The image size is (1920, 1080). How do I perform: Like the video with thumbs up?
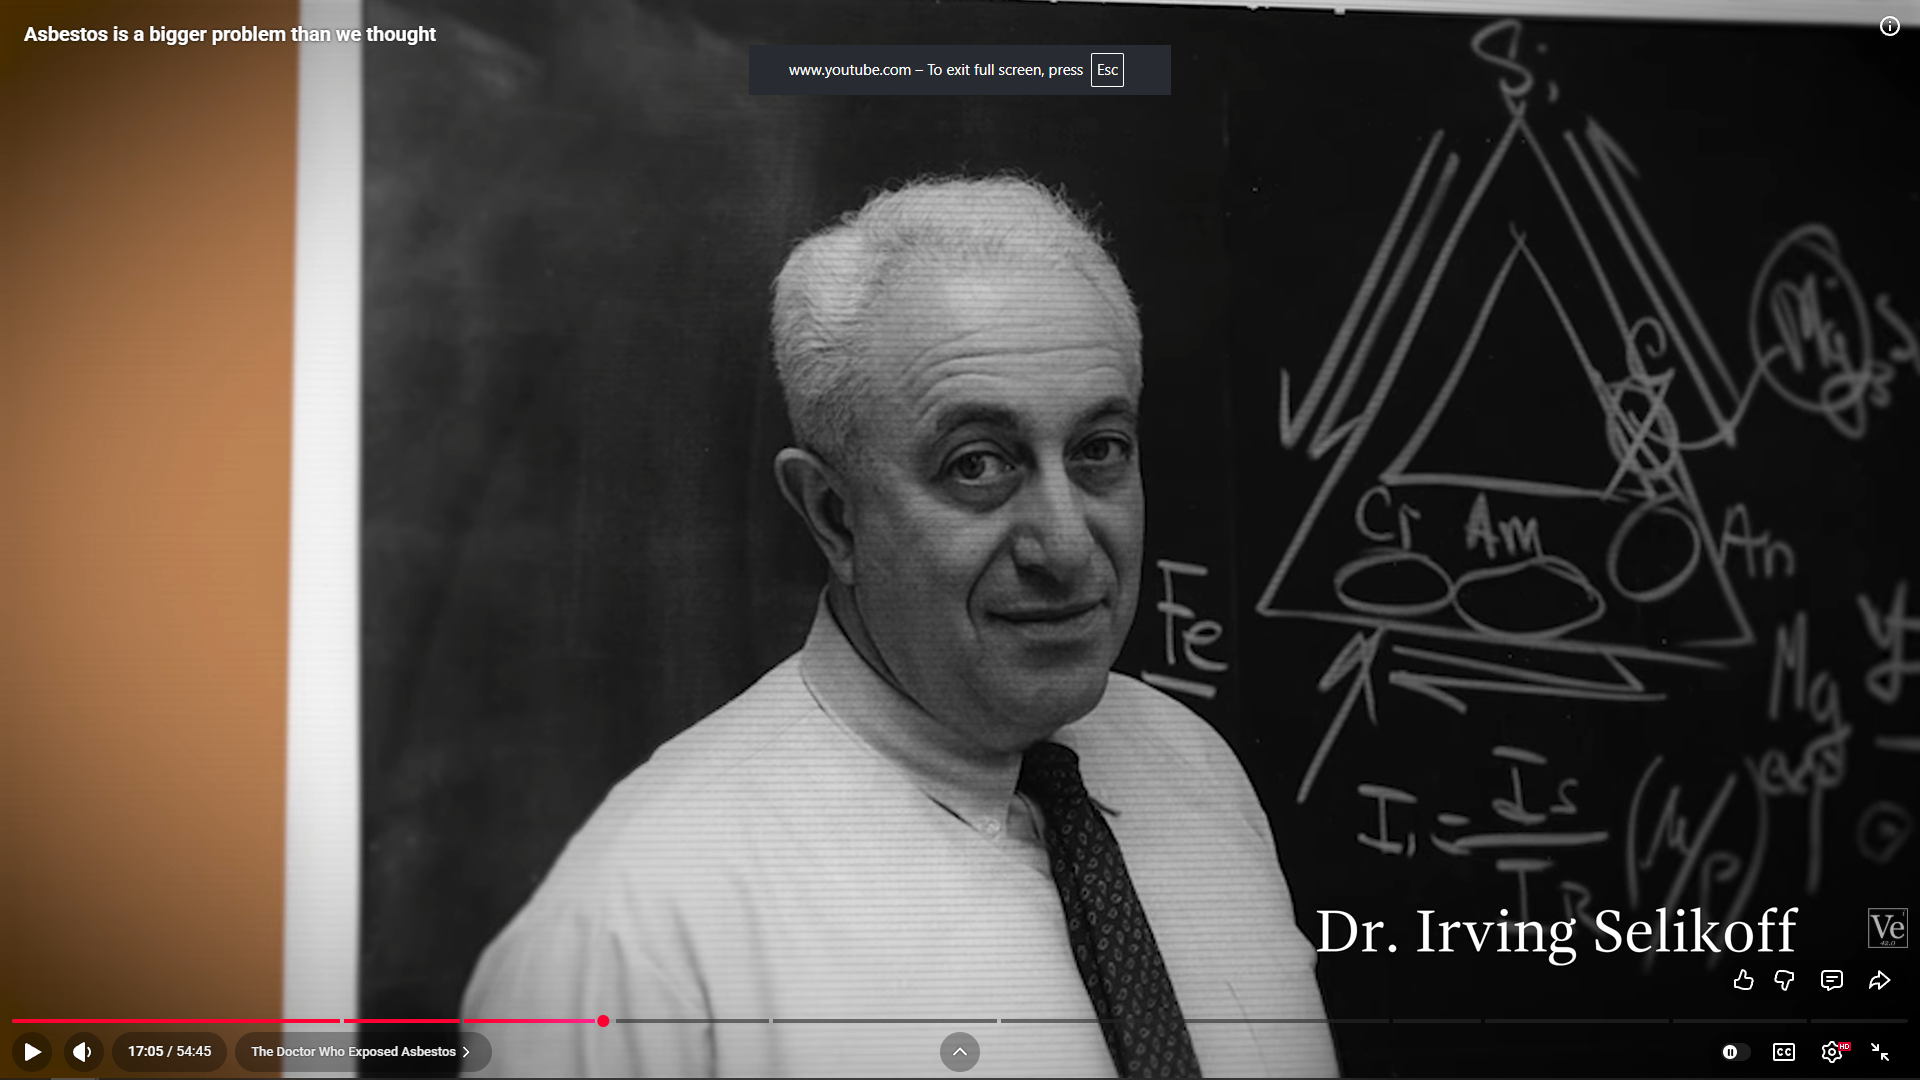coord(1743,980)
